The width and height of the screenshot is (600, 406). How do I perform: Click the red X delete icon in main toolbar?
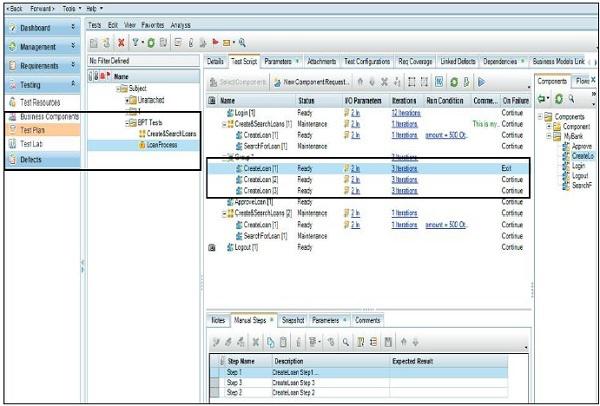pyautogui.click(x=121, y=43)
